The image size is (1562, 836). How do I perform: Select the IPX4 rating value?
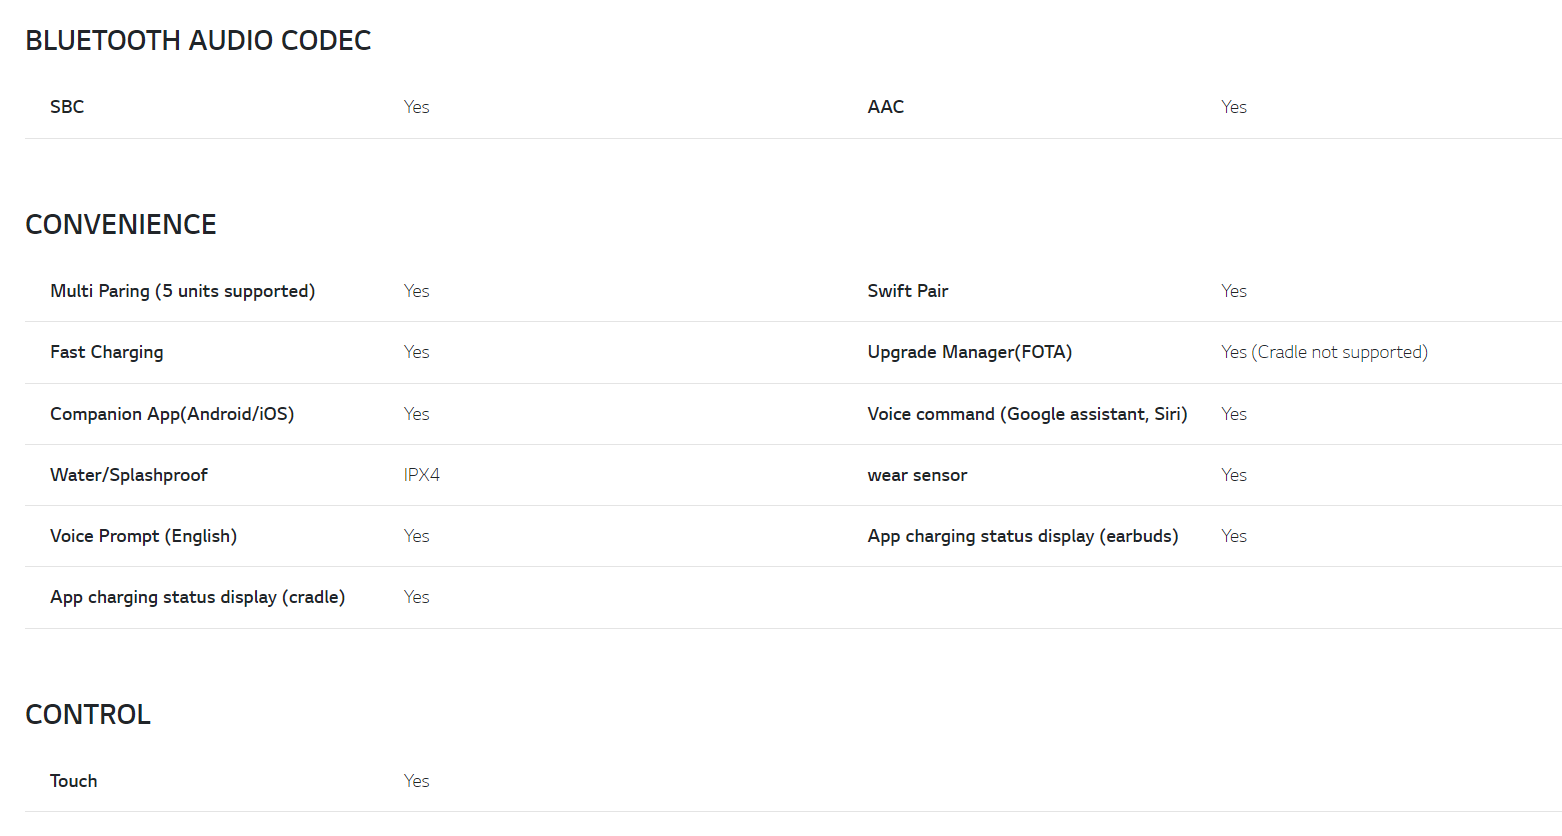coord(421,475)
